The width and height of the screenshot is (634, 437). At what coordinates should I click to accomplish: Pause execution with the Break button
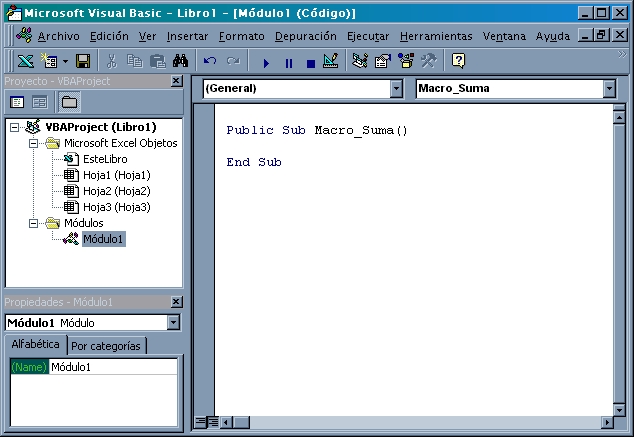click(288, 62)
